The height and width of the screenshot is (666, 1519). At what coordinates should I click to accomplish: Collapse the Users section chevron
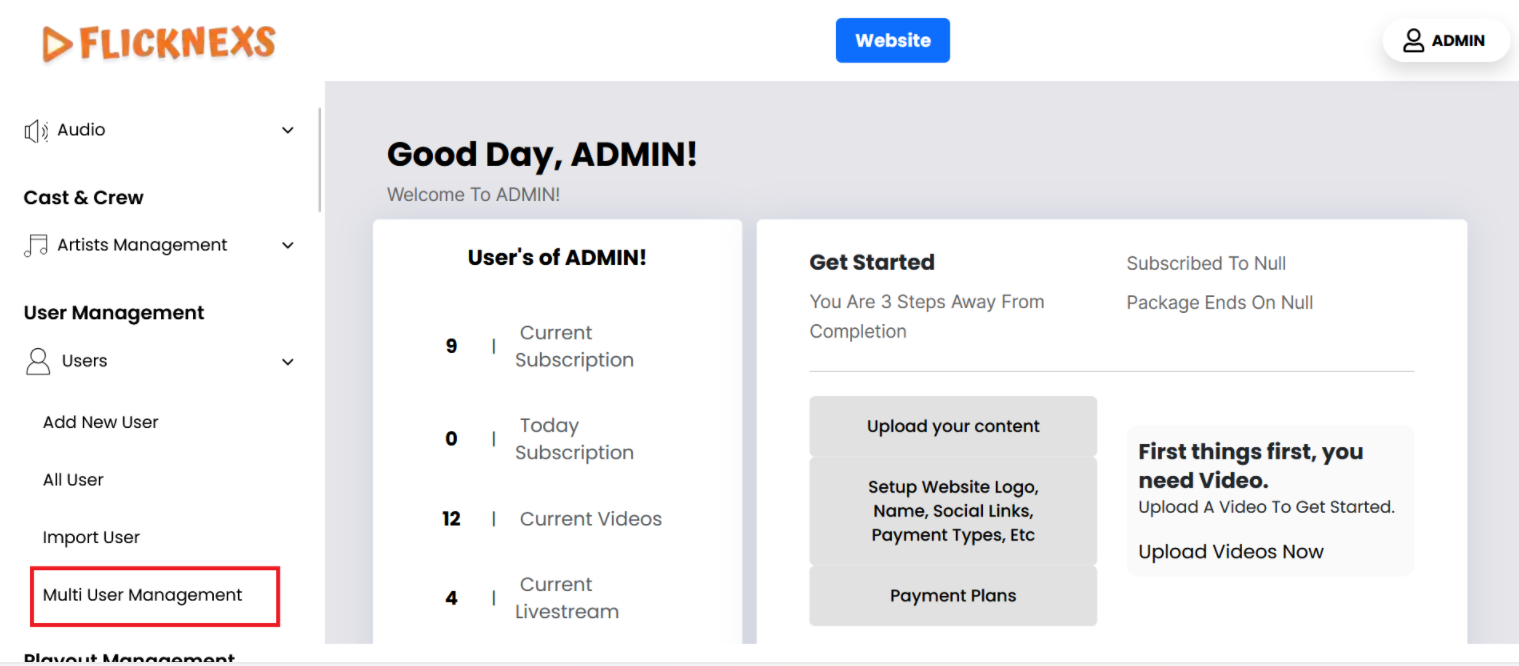(288, 362)
